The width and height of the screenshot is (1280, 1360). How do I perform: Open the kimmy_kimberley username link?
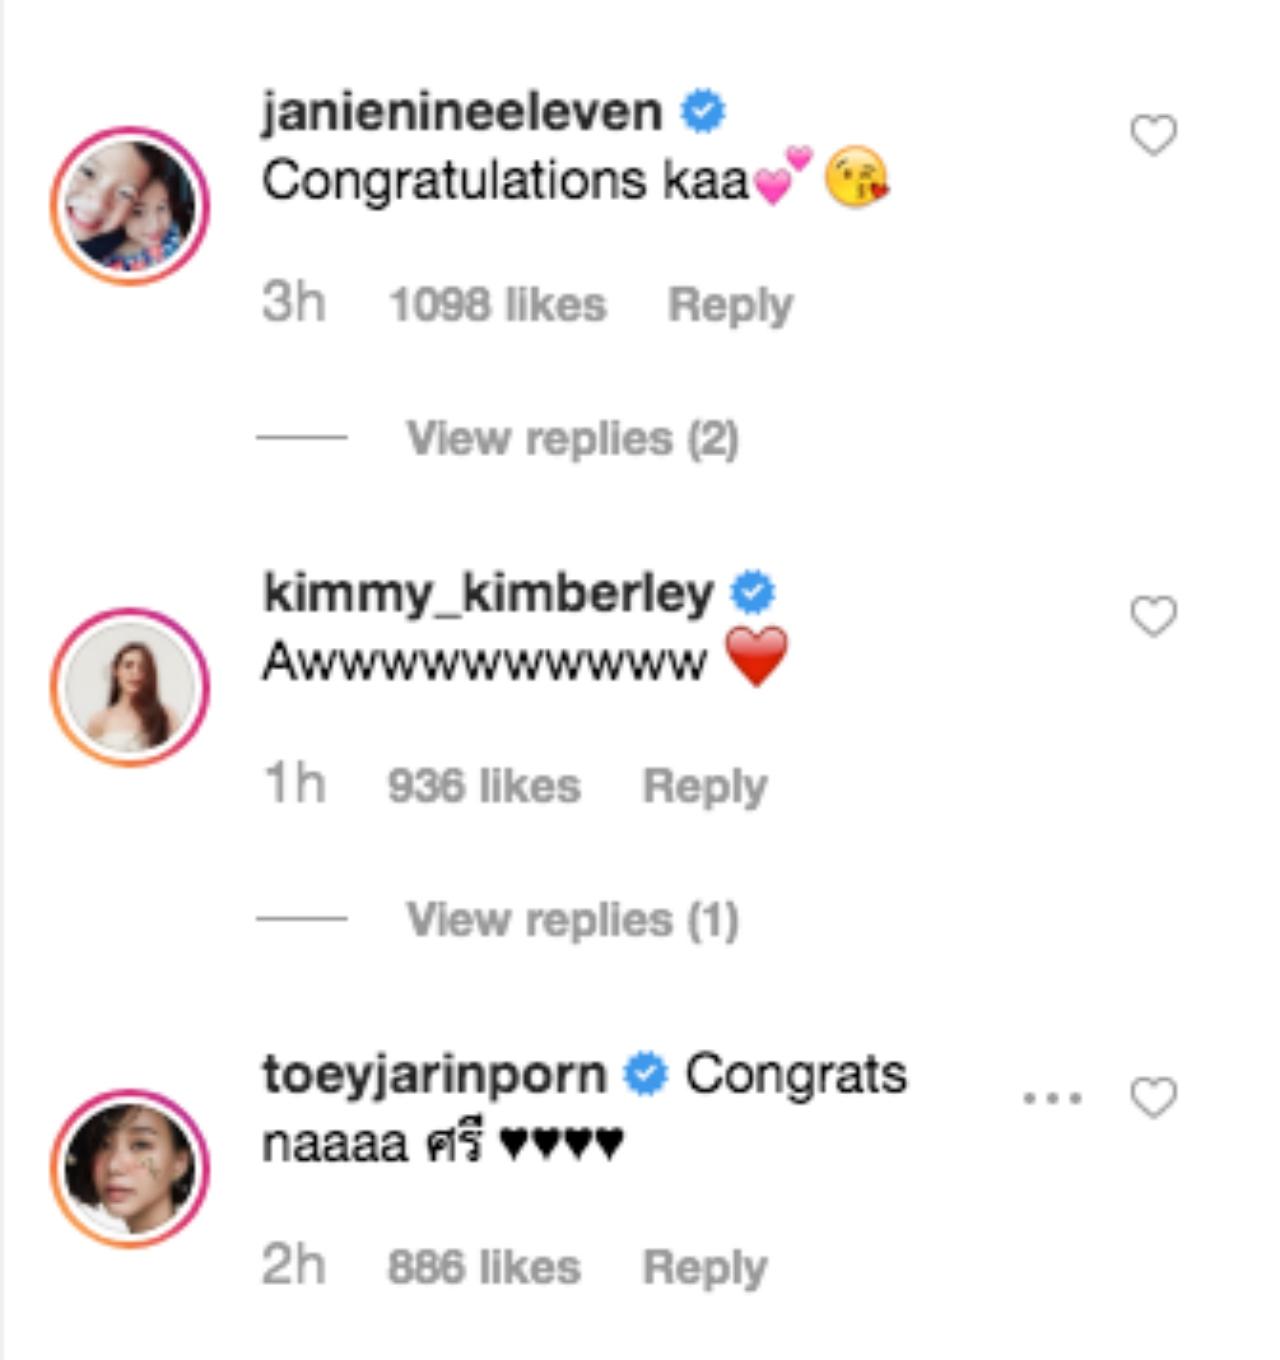tap(488, 593)
